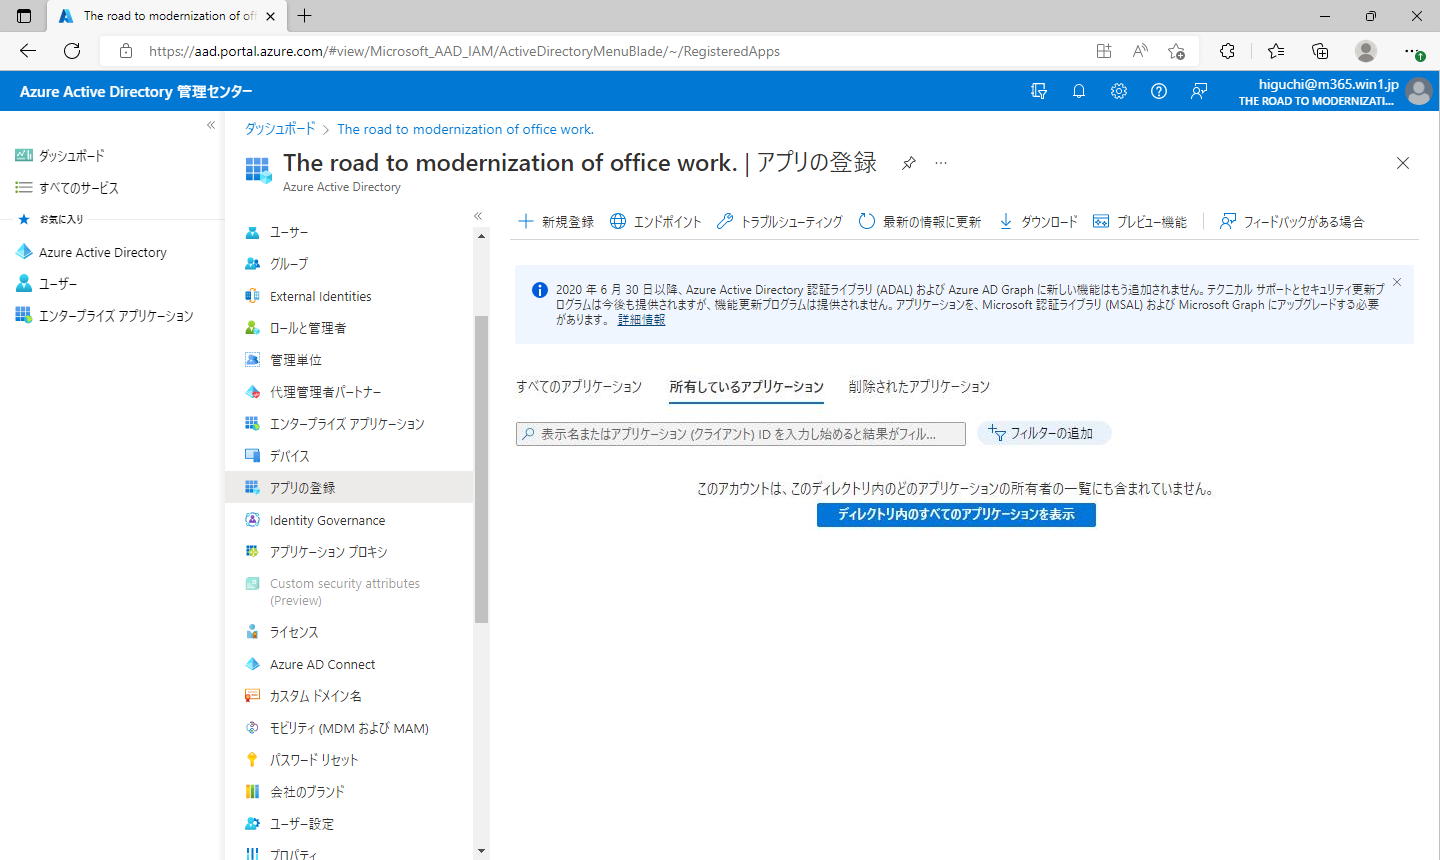This screenshot has height=860, width=1440.
Task: Open browser extensions icon
Action: point(1227,51)
